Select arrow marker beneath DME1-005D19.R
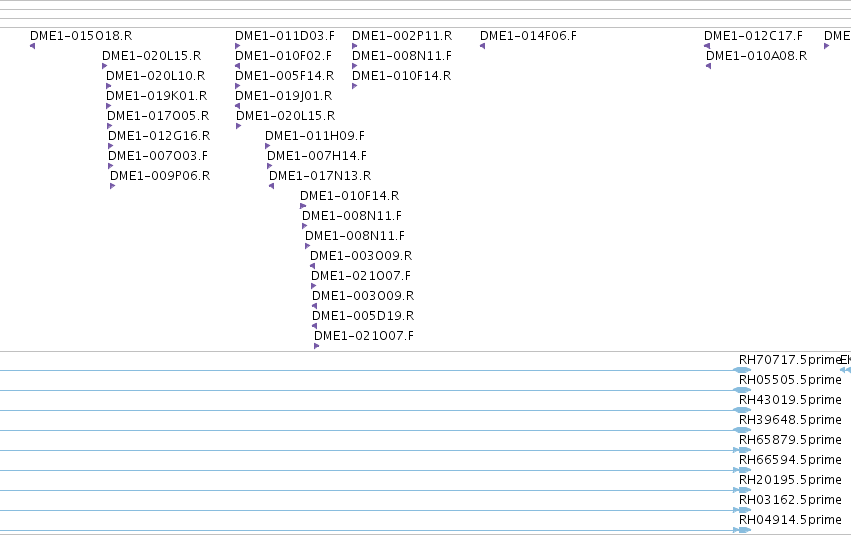Screen dimensions: 851x535 click(314, 326)
